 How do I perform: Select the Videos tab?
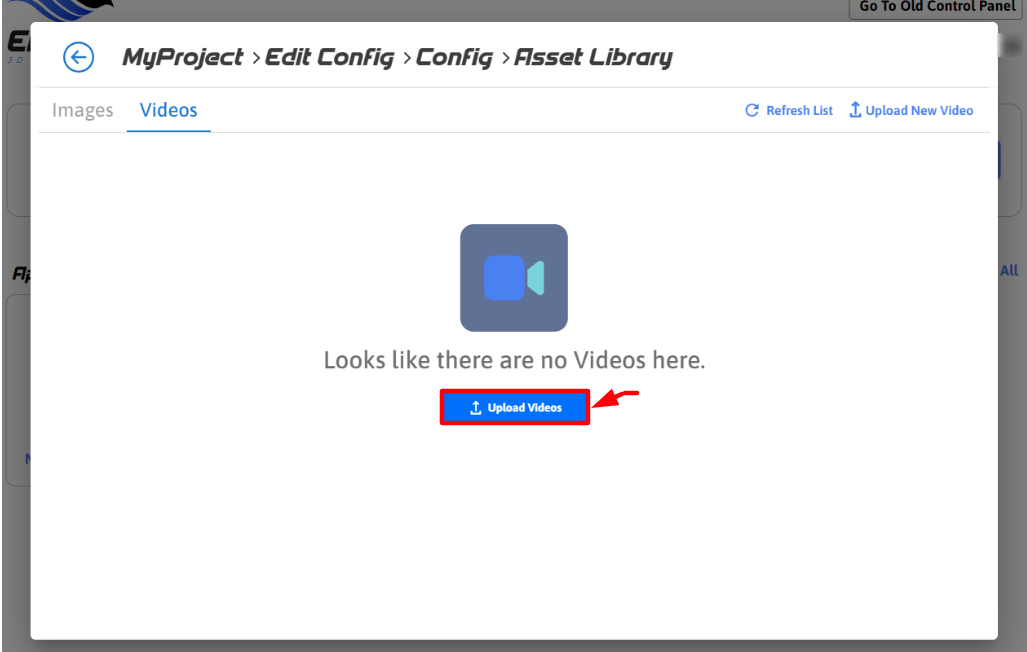coord(168,110)
